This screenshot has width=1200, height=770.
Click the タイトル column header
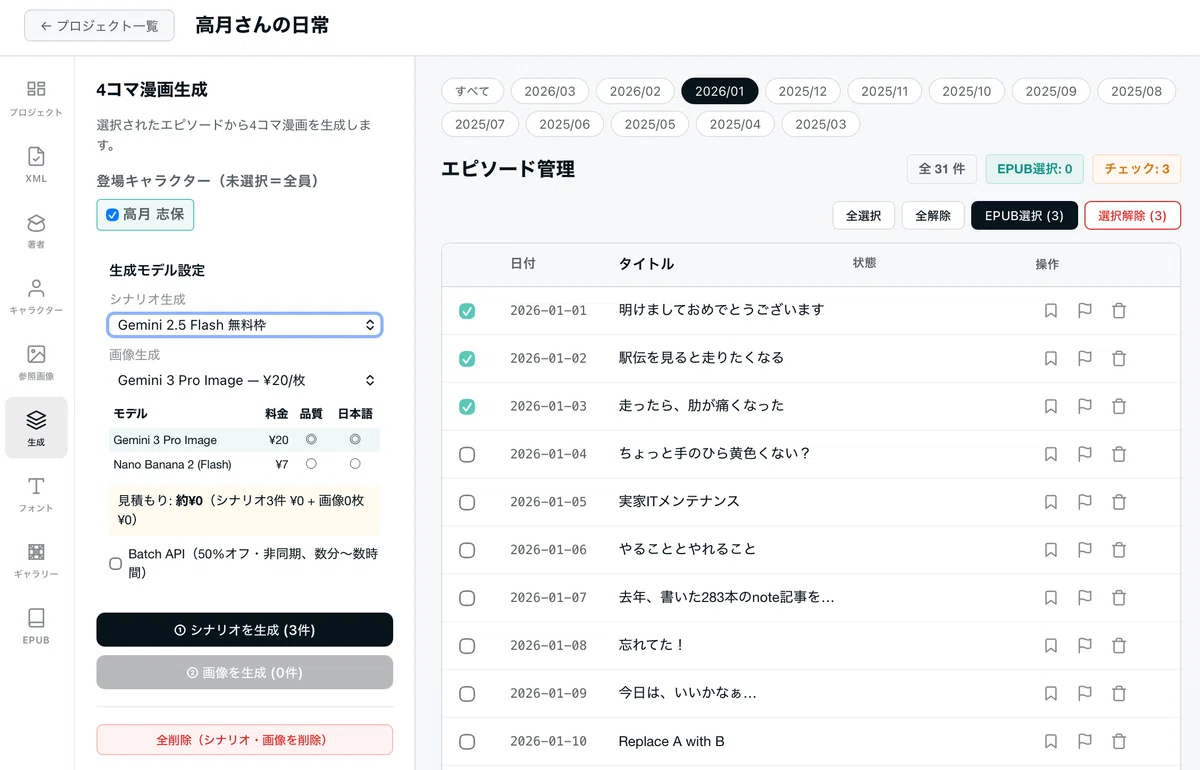[x=646, y=264]
